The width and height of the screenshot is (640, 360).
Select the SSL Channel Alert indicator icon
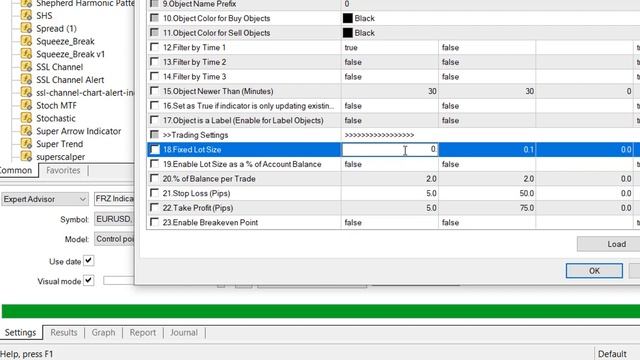26,80
